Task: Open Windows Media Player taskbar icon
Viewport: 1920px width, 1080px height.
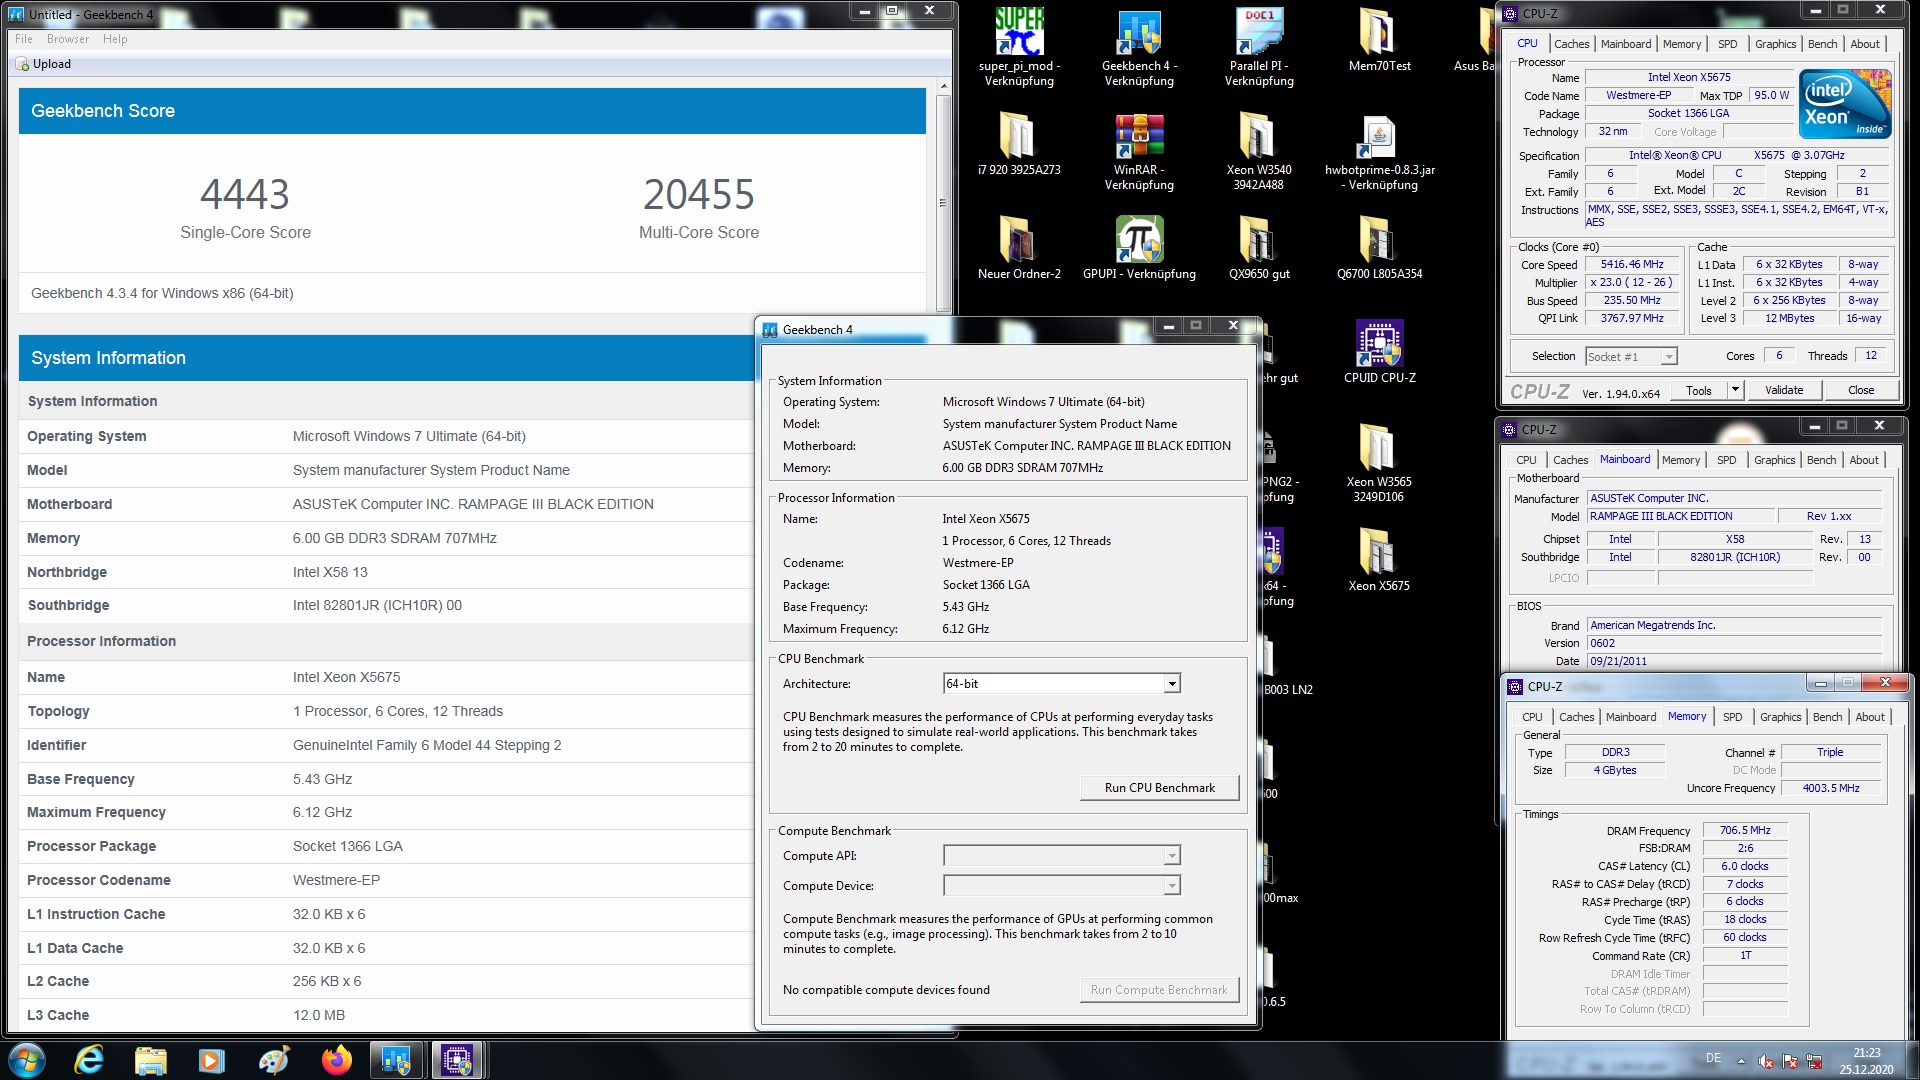Action: tap(212, 1060)
